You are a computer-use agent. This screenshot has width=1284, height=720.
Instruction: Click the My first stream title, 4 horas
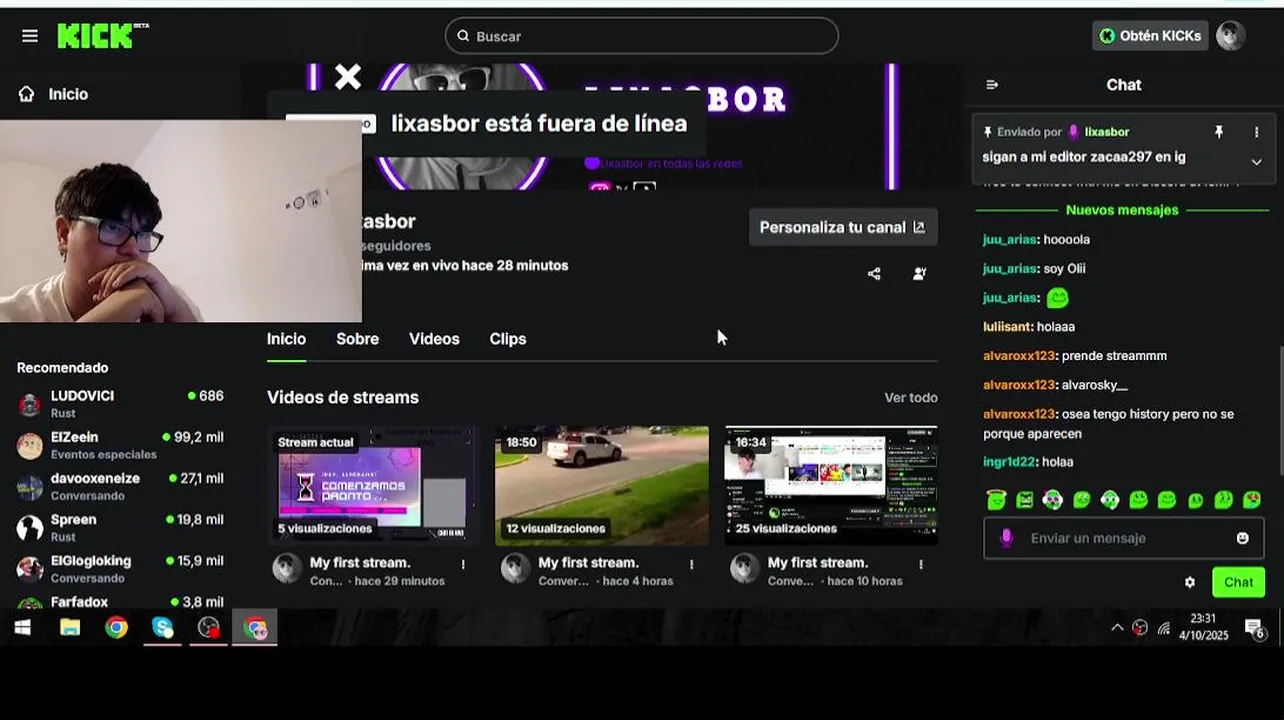click(x=588, y=563)
